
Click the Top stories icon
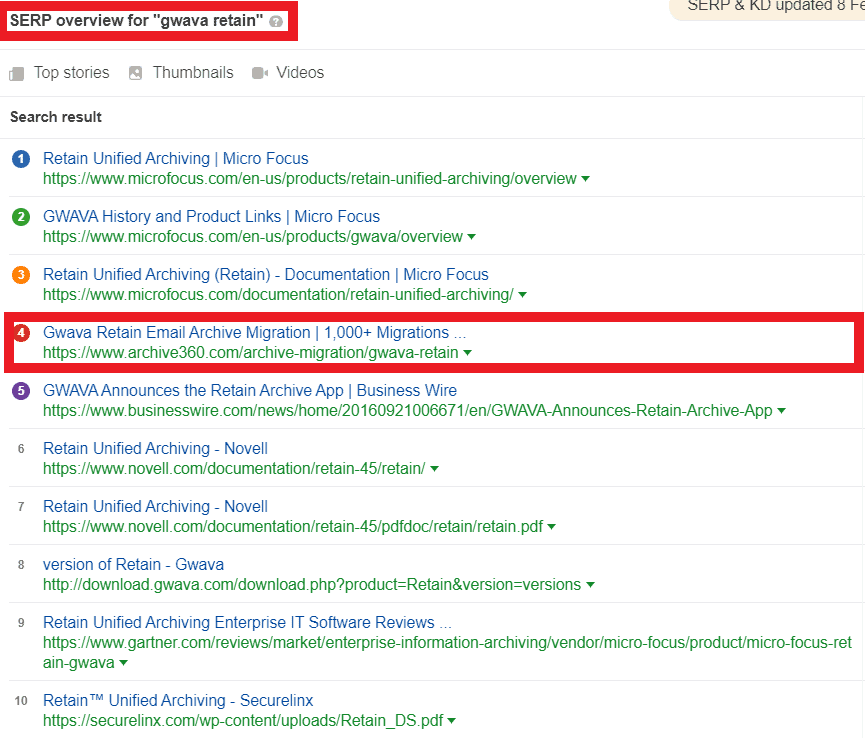coord(17,73)
